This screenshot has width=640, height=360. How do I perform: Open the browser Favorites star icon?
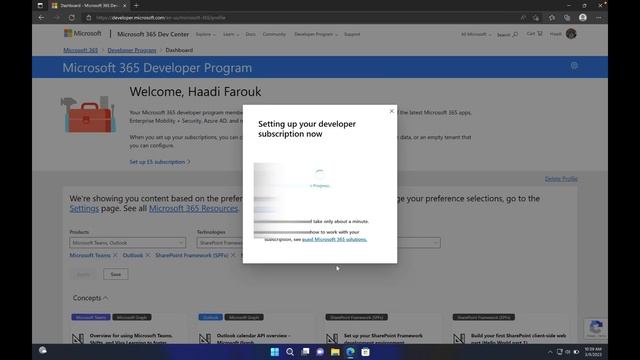(x=552, y=18)
